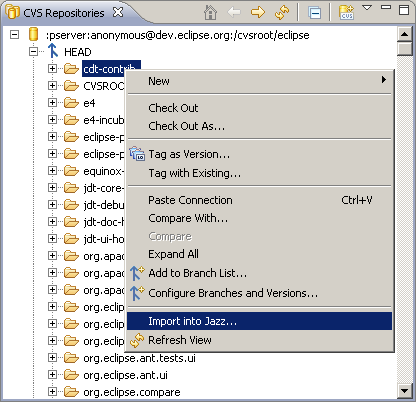Choose Expand All menu item
The image size is (416, 402).
[260, 254]
